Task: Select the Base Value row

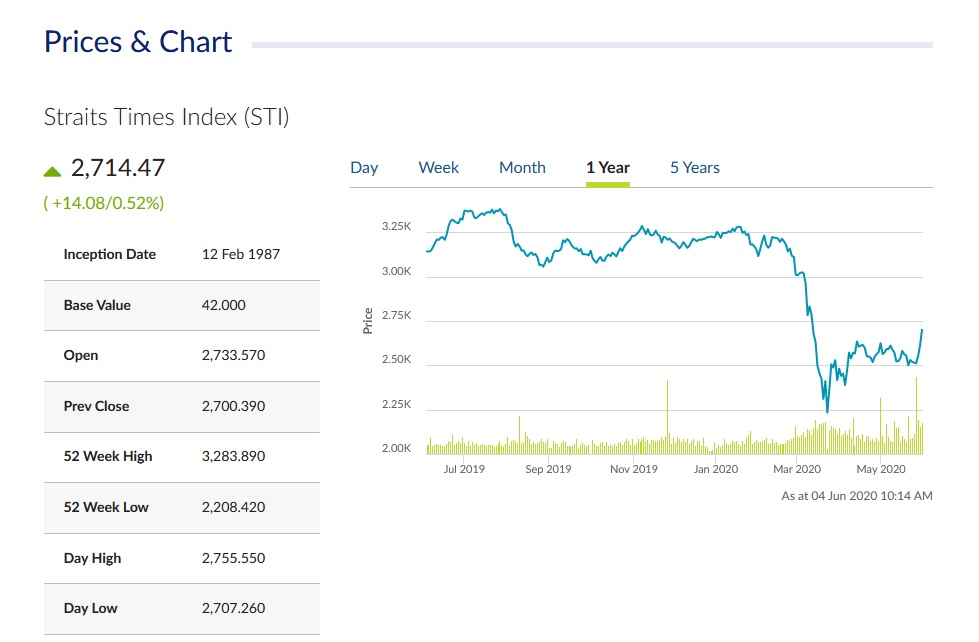Action: coord(181,305)
